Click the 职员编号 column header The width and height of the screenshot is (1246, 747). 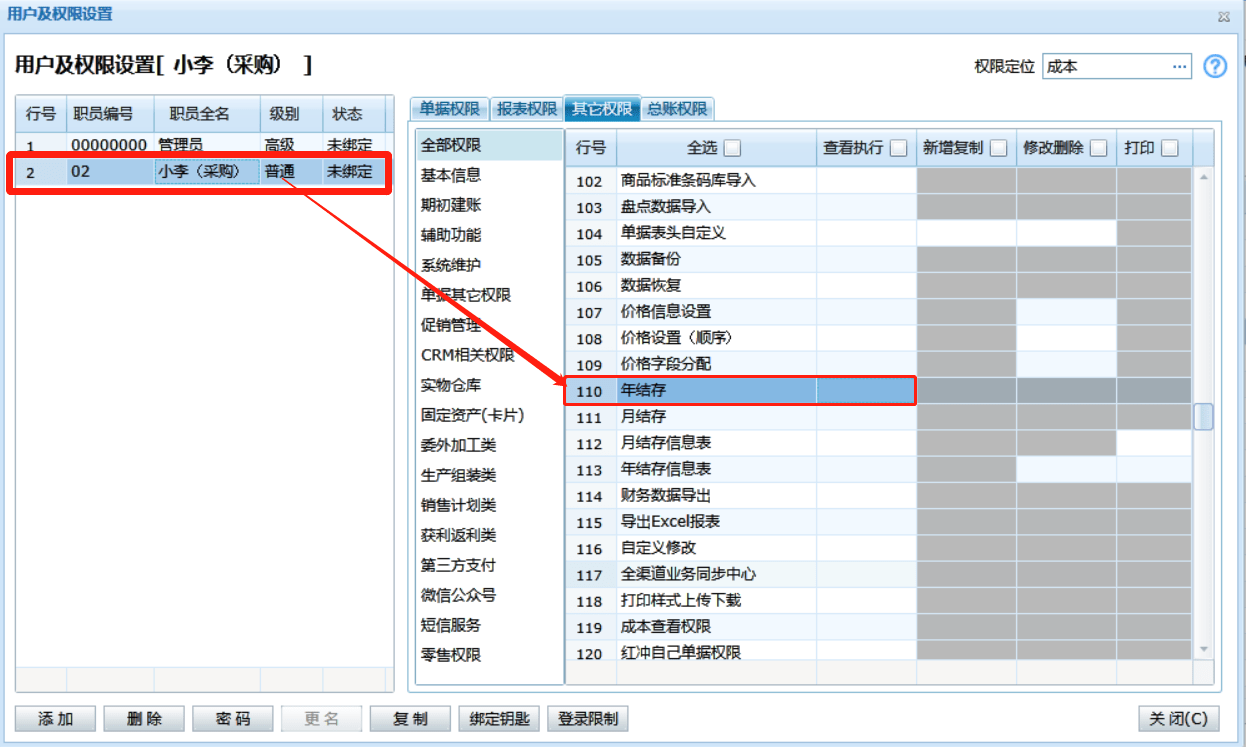coord(109,114)
